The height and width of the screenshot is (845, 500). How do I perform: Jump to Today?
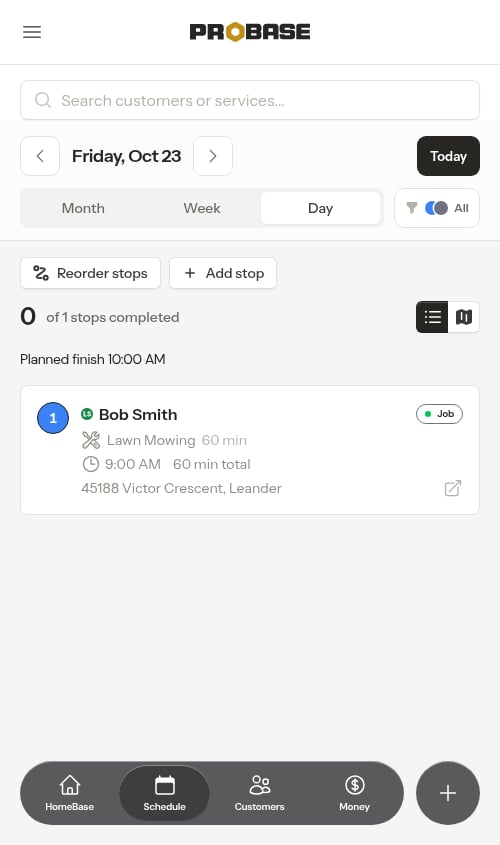(x=448, y=156)
